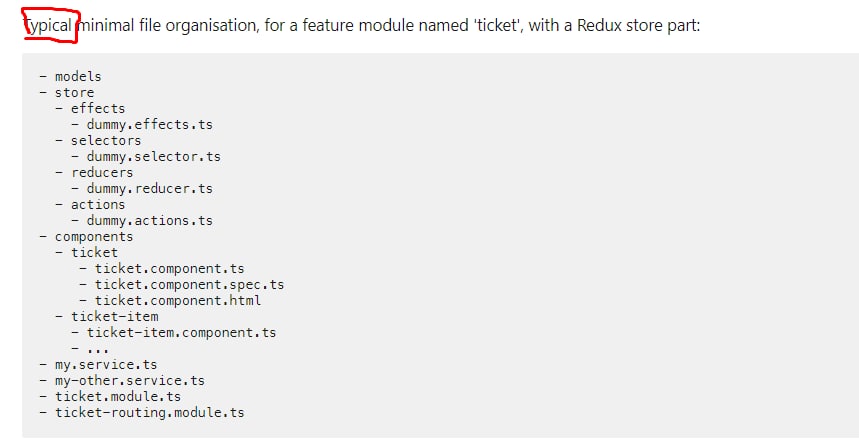Click ticket-routing.module.ts file name

pos(150,413)
